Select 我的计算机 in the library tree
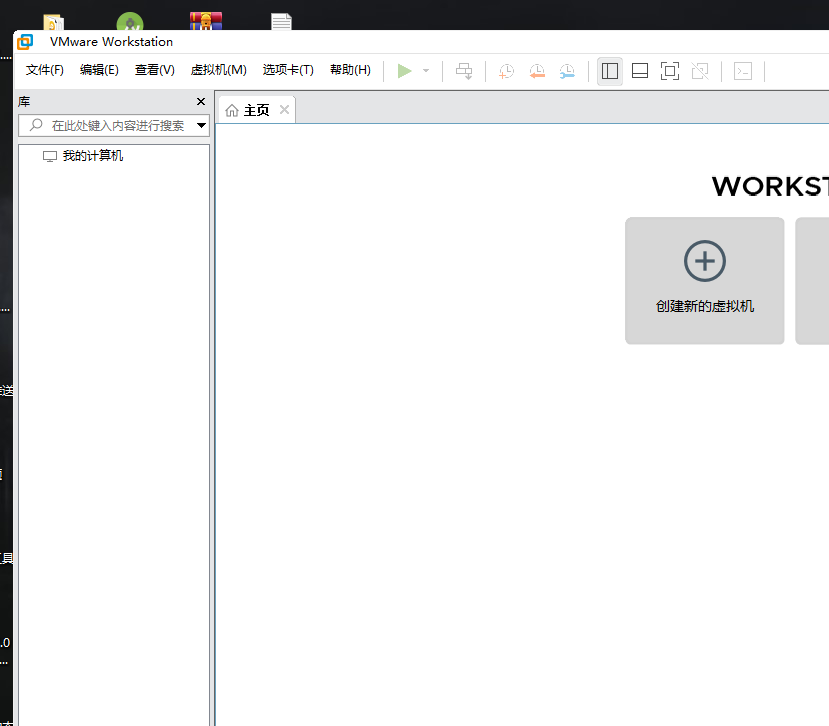829x726 pixels. [x=83, y=155]
